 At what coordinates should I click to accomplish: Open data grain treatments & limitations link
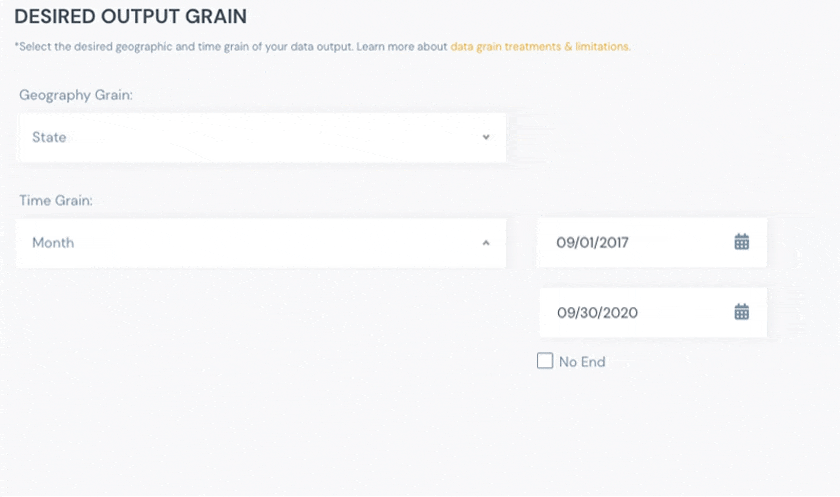[x=540, y=46]
